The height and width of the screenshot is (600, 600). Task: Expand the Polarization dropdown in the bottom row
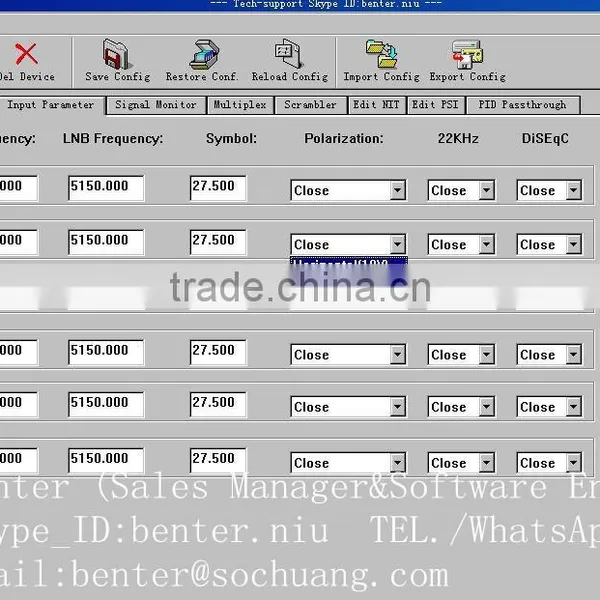(398, 463)
